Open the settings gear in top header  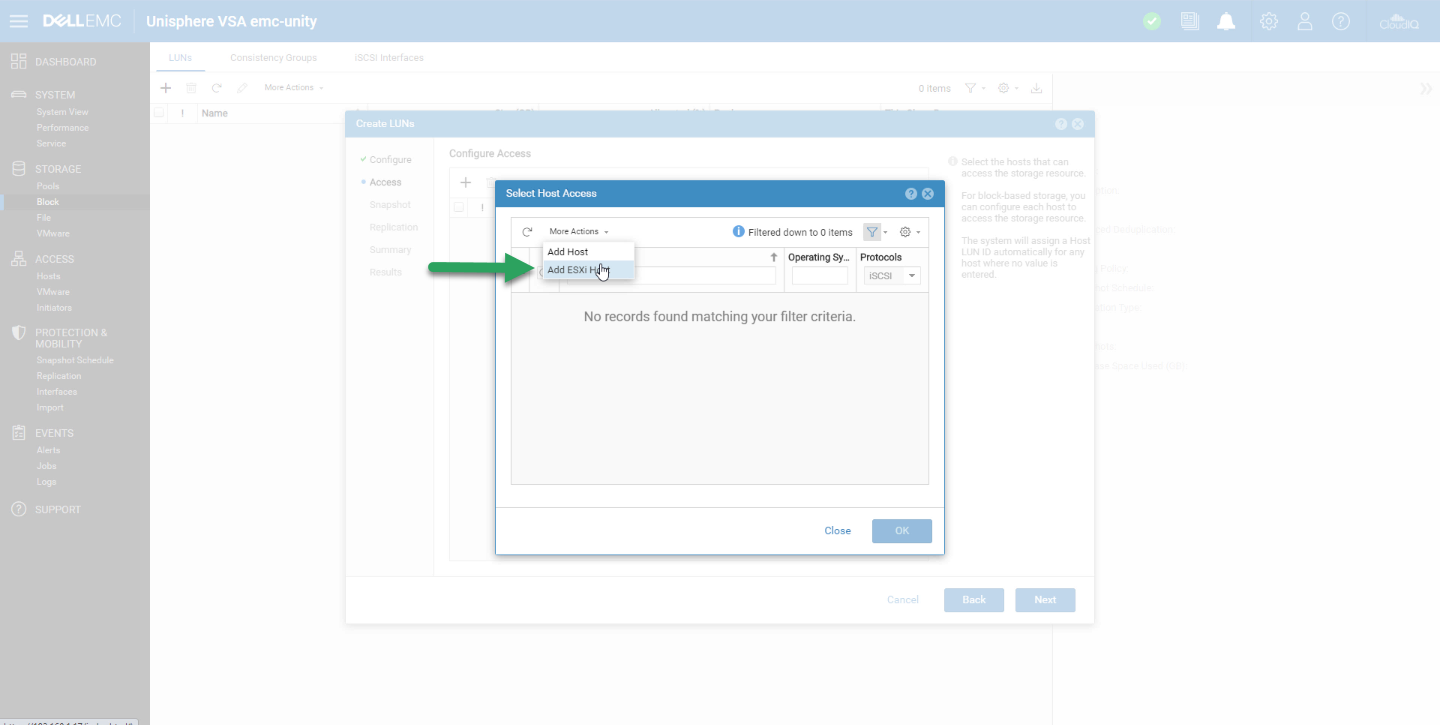pos(1269,21)
